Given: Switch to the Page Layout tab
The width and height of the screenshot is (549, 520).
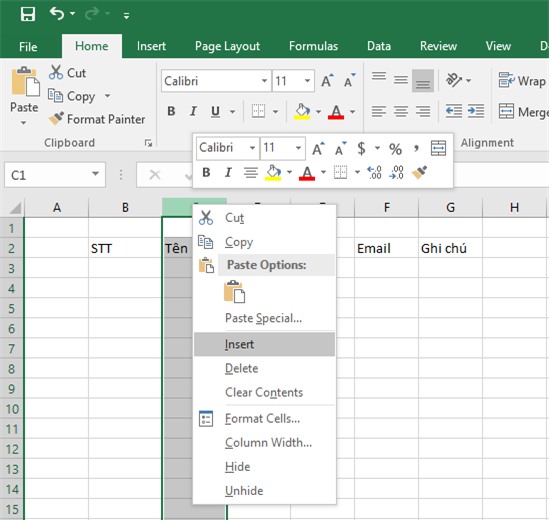Looking at the screenshot, I should pos(227,46).
